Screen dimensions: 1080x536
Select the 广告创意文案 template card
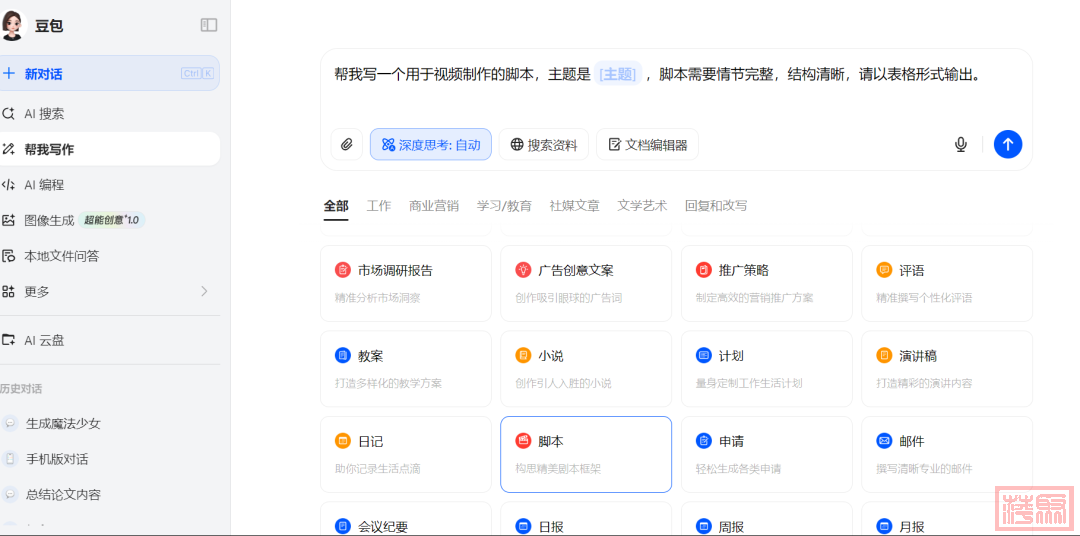pos(586,283)
